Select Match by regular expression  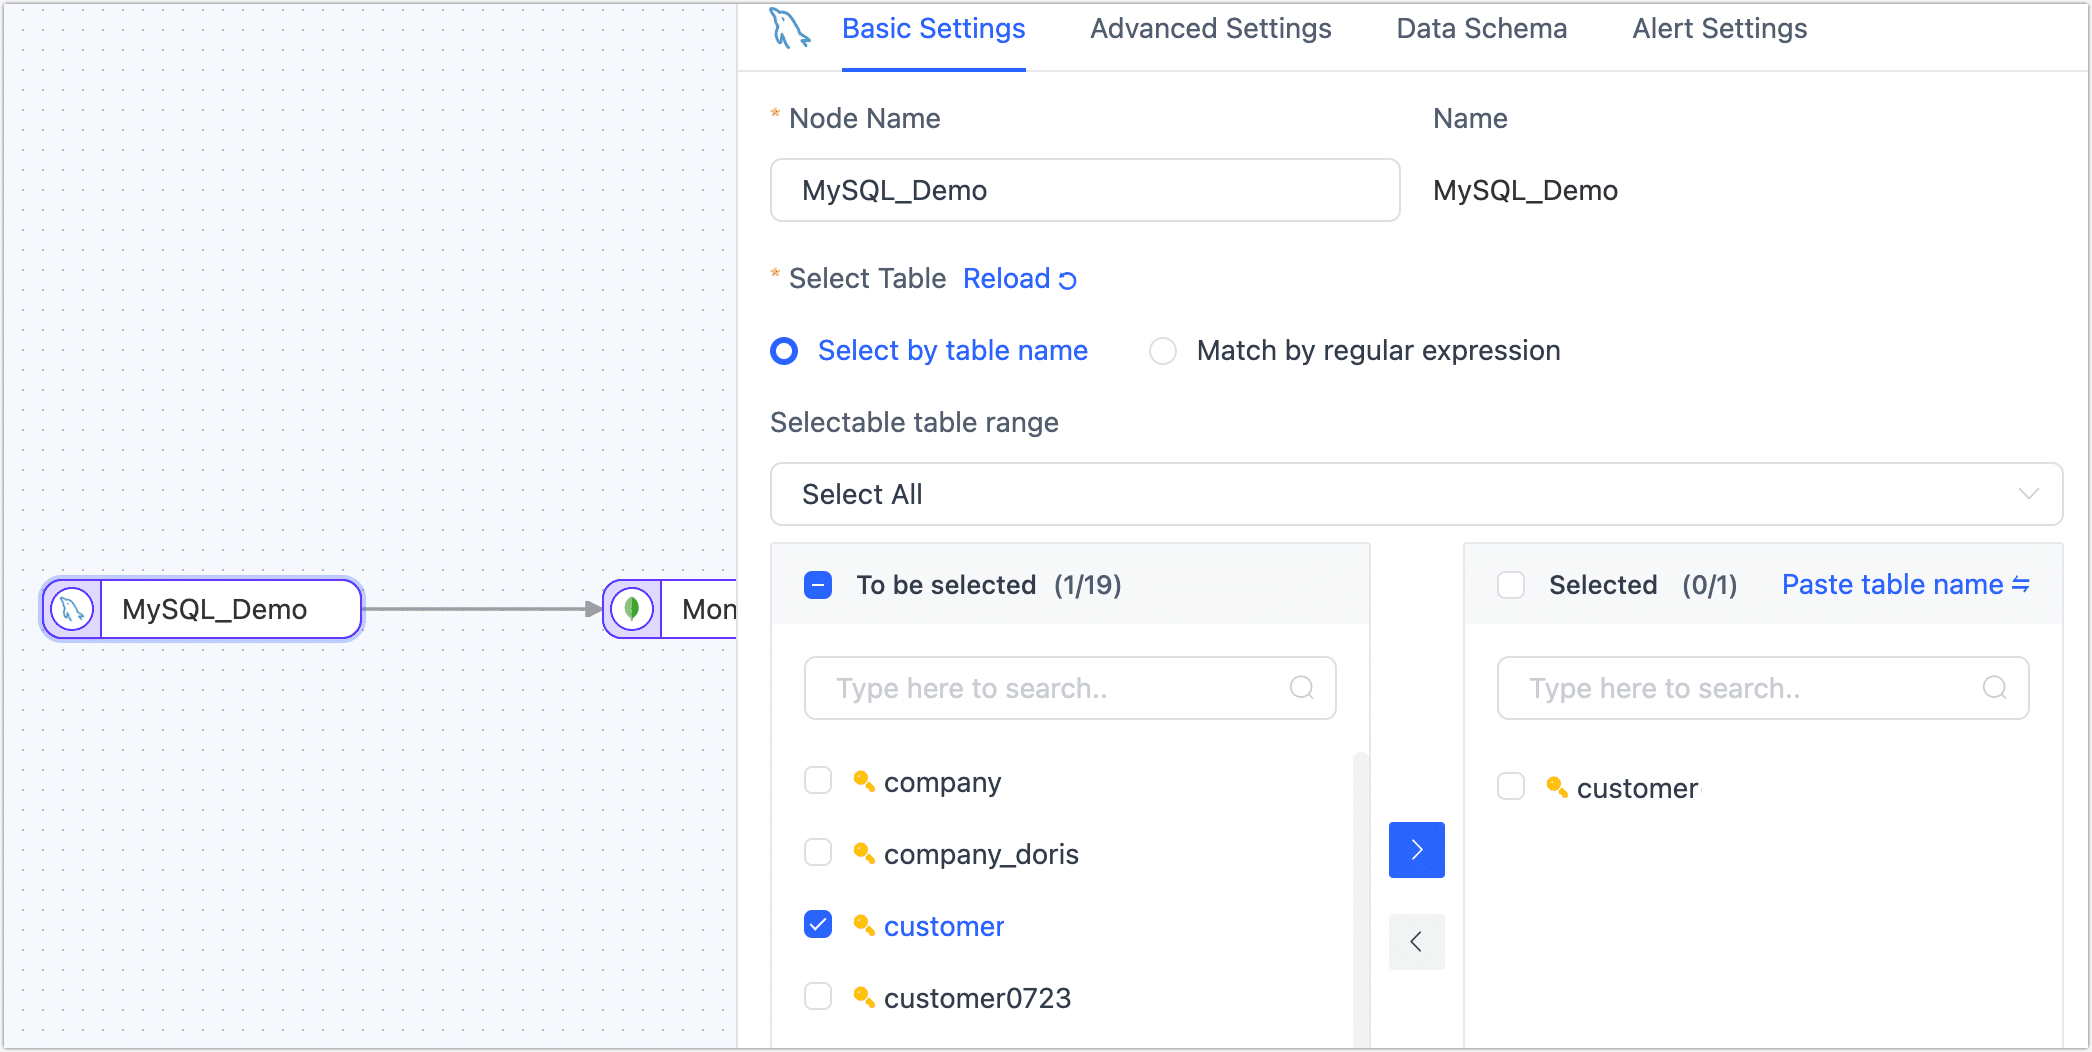point(1163,351)
